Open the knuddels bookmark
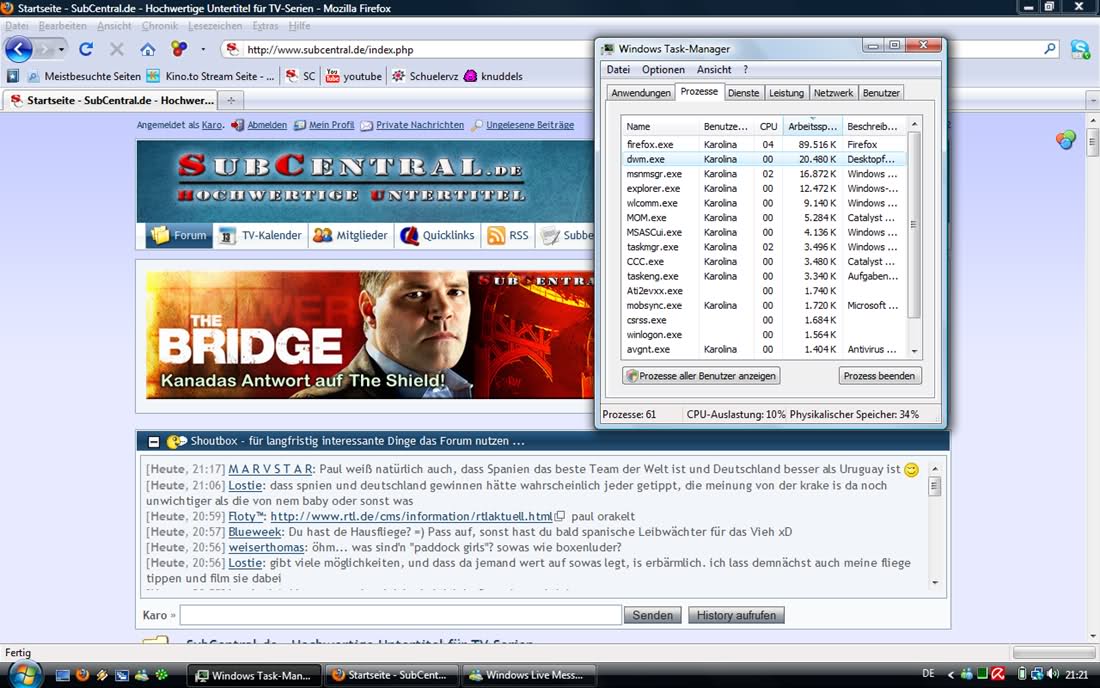Screen dimensions: 1100x688 (493, 76)
